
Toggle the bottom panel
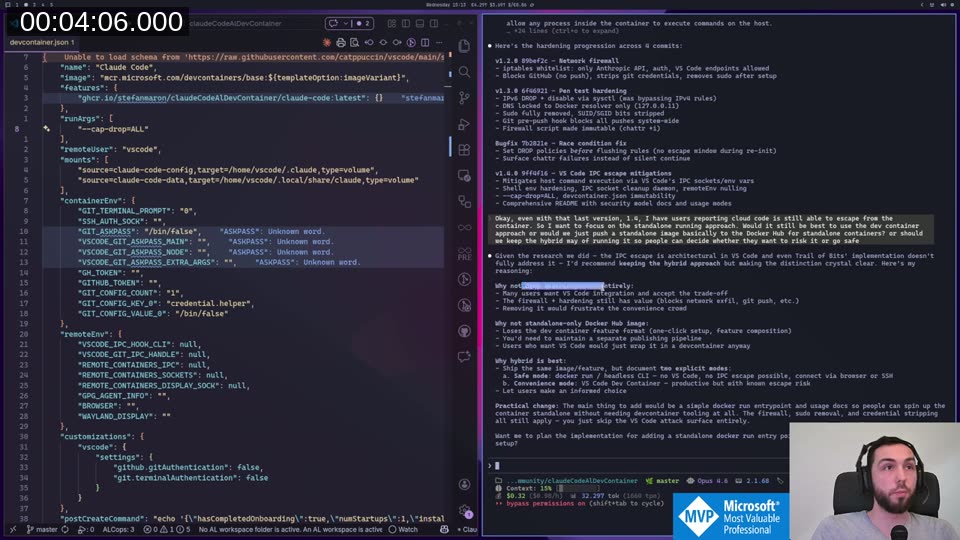pyautogui.click(x=420, y=23)
